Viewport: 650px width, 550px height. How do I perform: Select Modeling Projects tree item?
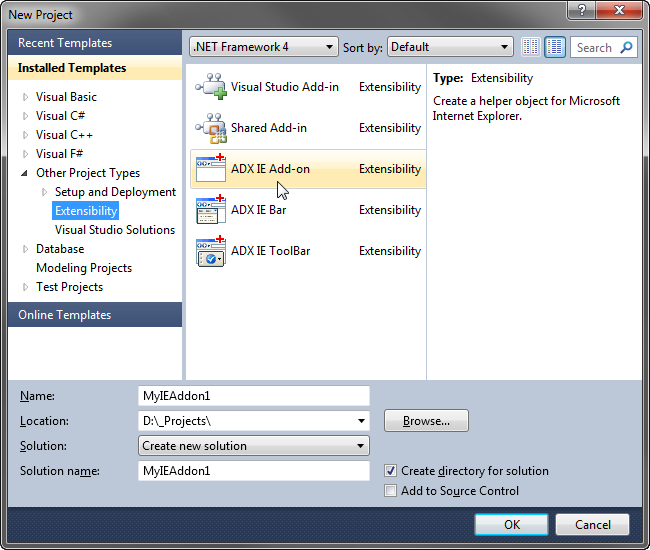[x=84, y=268]
